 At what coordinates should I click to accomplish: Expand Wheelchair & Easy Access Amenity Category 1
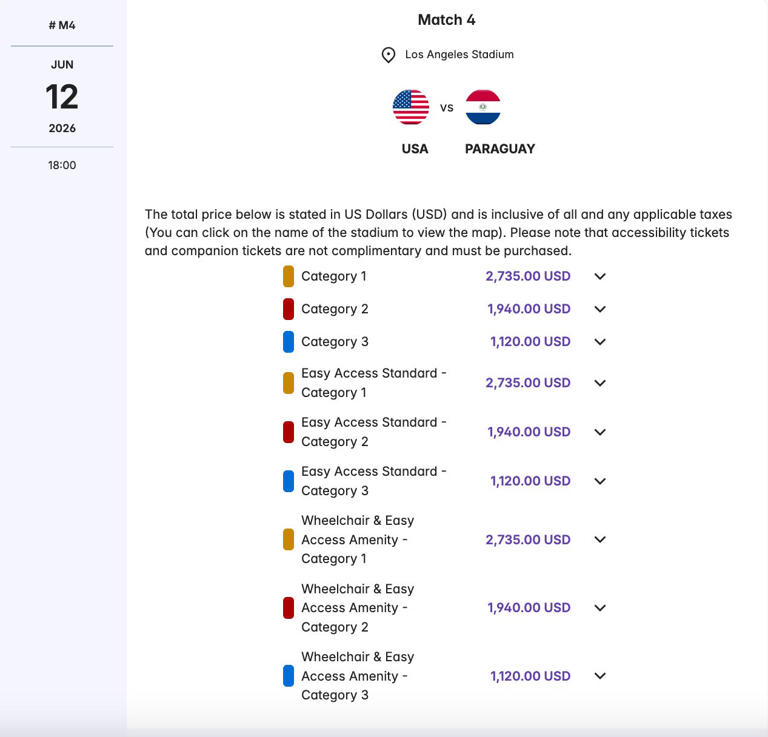(x=600, y=540)
